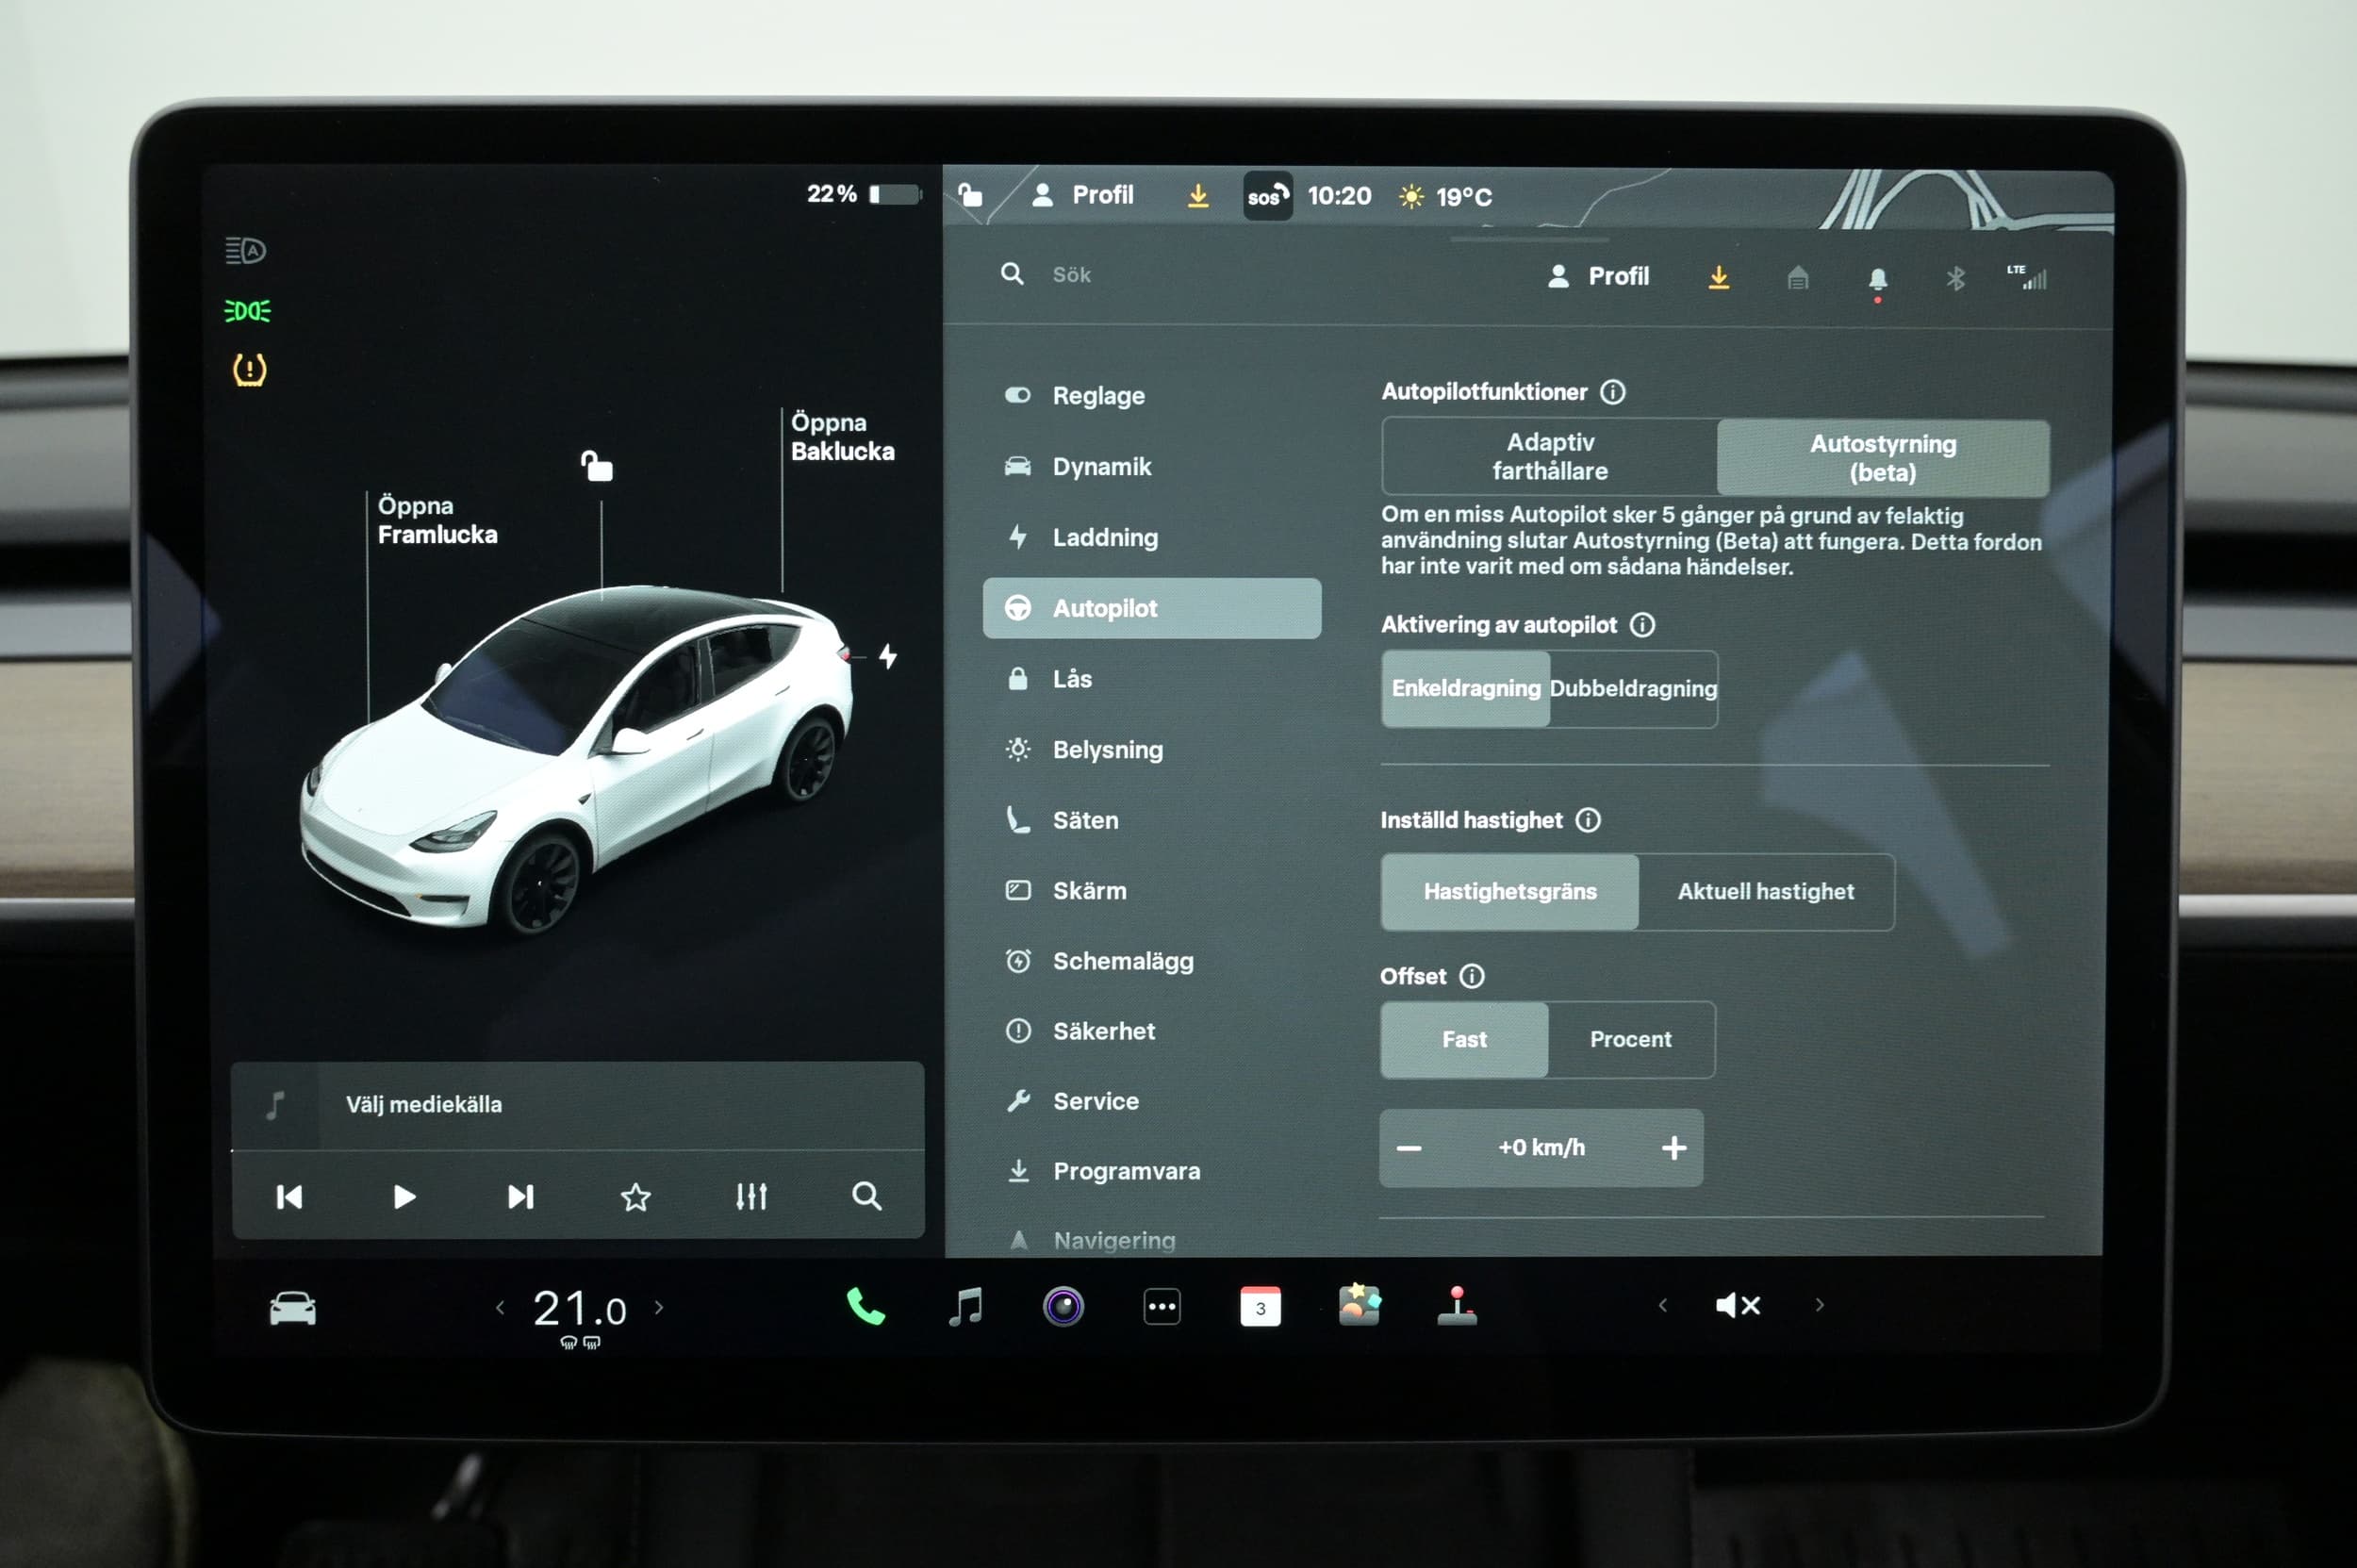Viewport: 2357px width, 1568px height.
Task: Choose Dubbeldragning activation
Action: pyautogui.click(x=1632, y=688)
